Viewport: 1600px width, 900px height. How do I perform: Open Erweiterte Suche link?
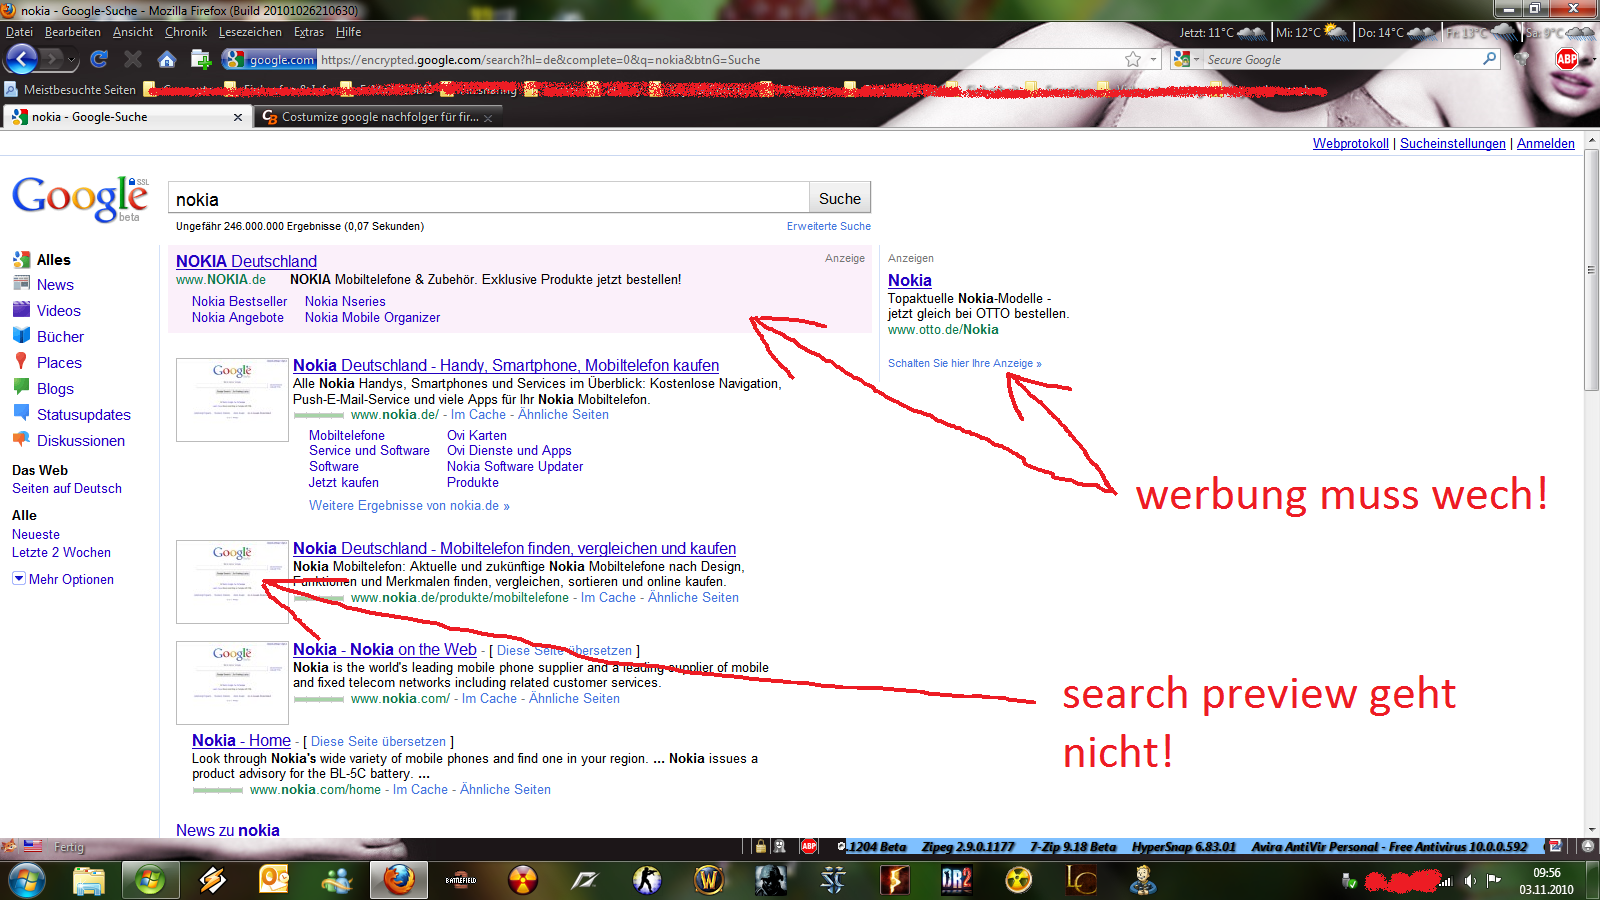[x=829, y=226]
